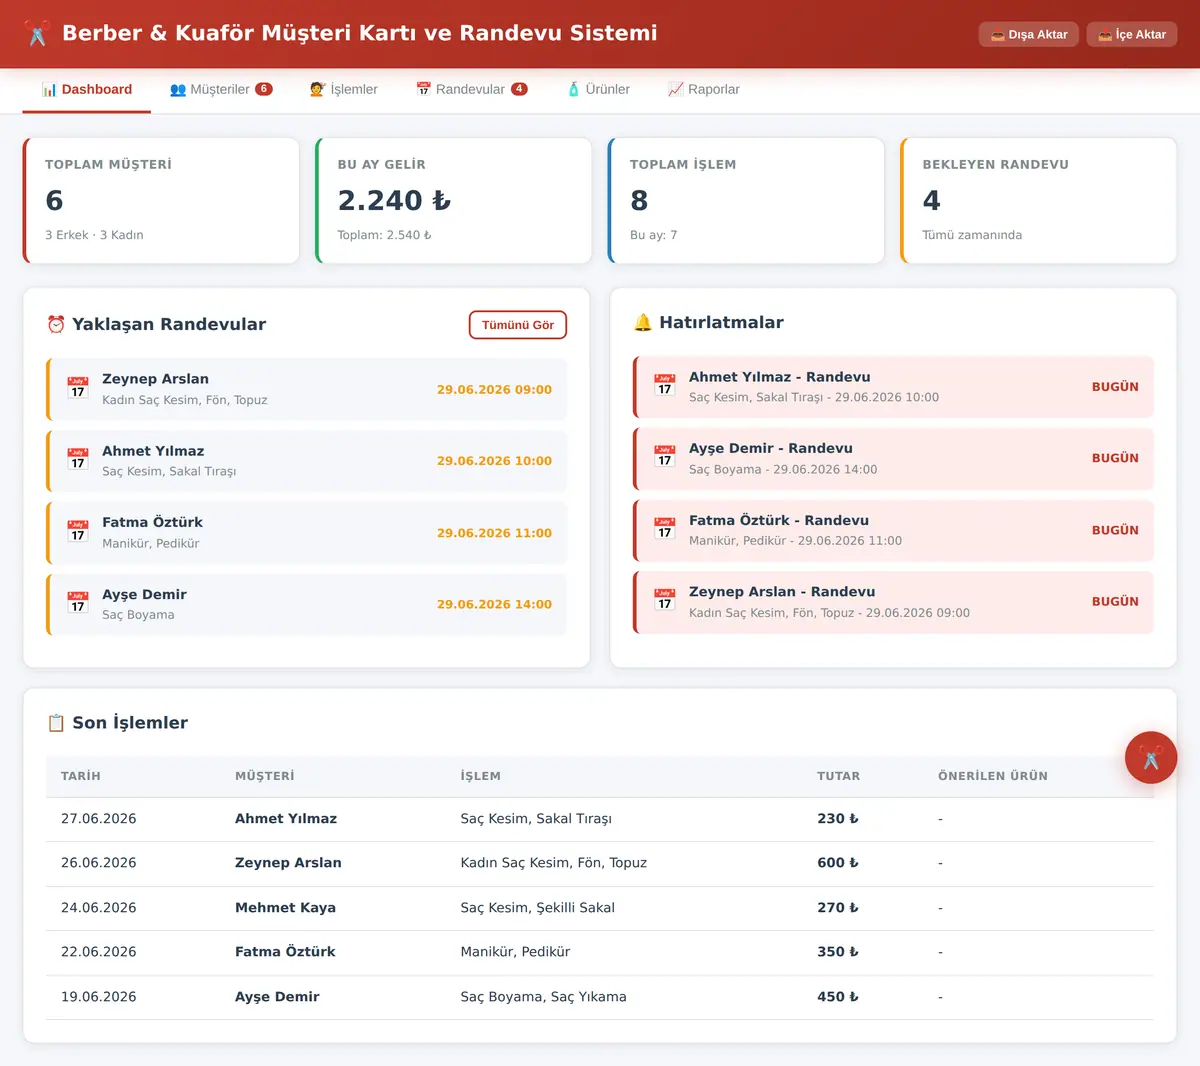Image resolution: width=1200 pixels, height=1066 pixels.
Task: Click 'Zeynep Arslan' in the Son İşlemler table
Action: click(288, 863)
